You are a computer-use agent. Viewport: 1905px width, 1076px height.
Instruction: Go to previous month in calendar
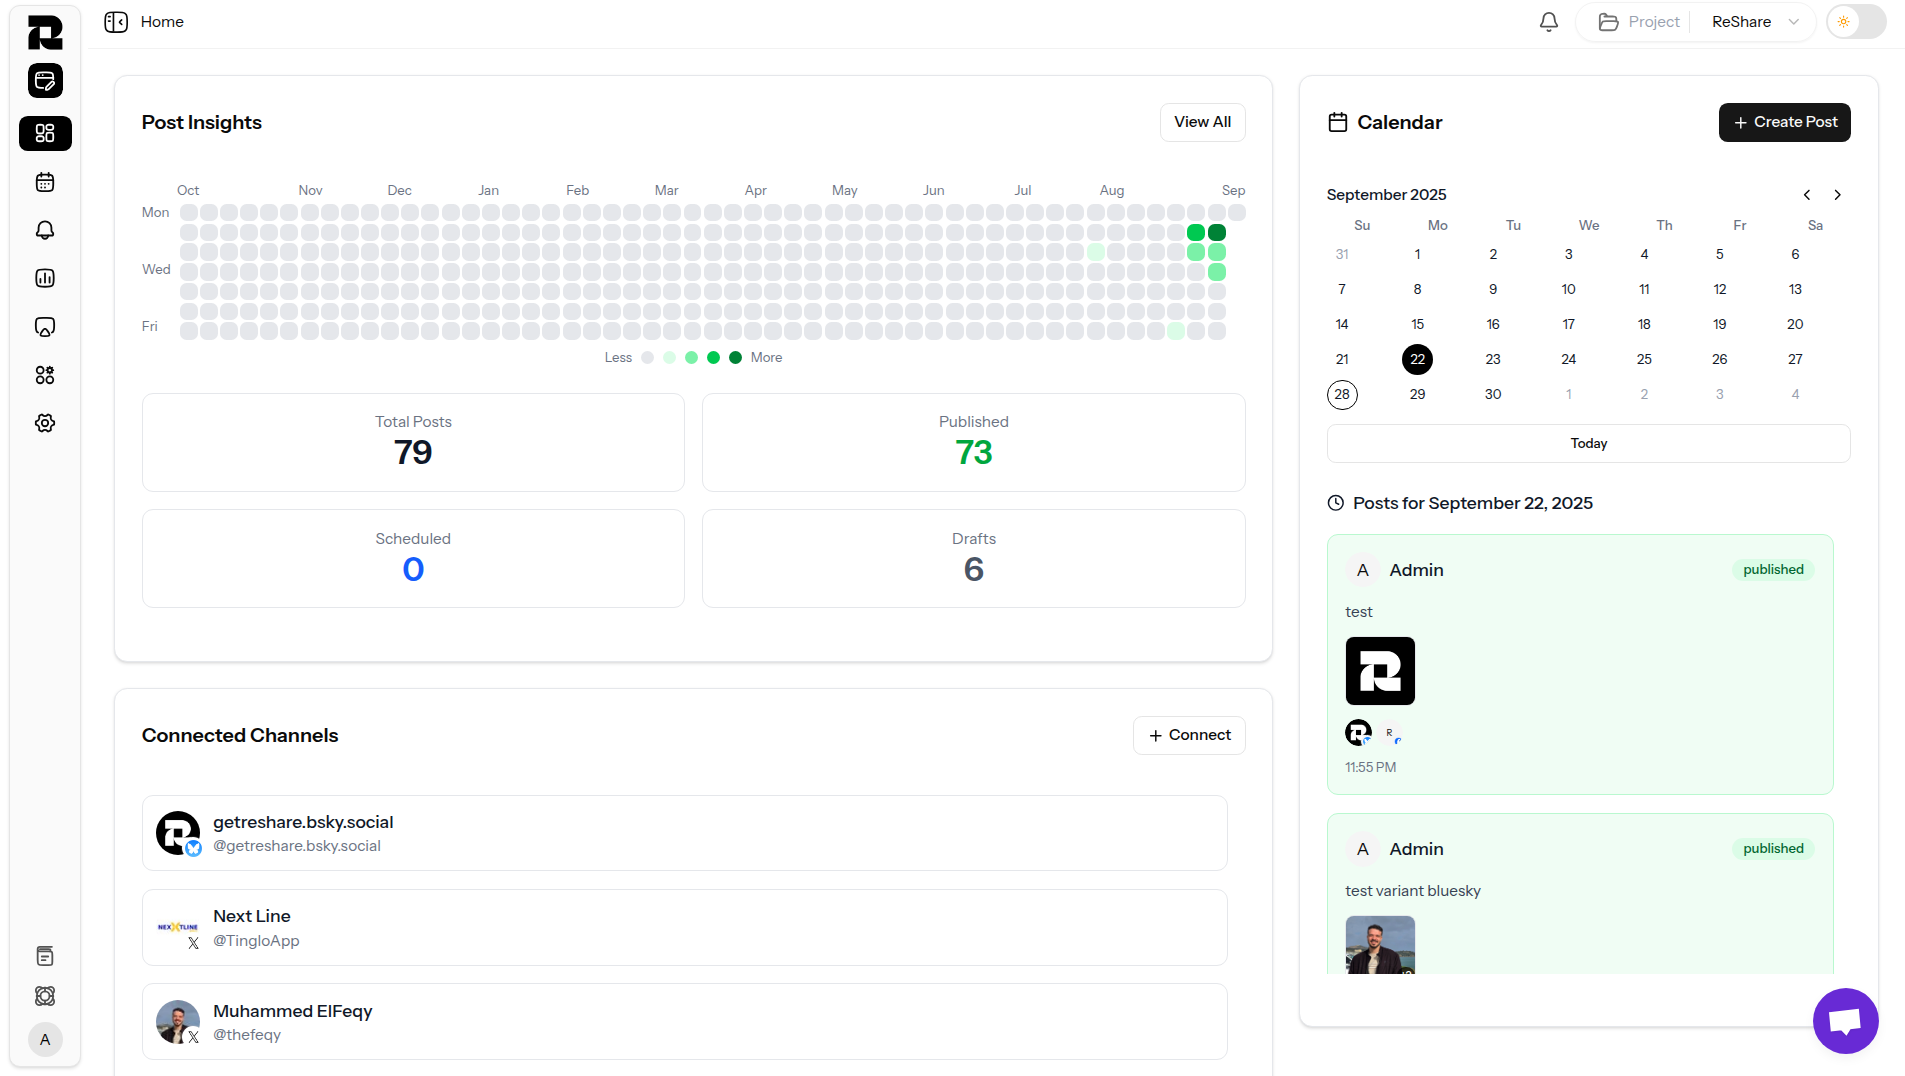(x=1807, y=195)
